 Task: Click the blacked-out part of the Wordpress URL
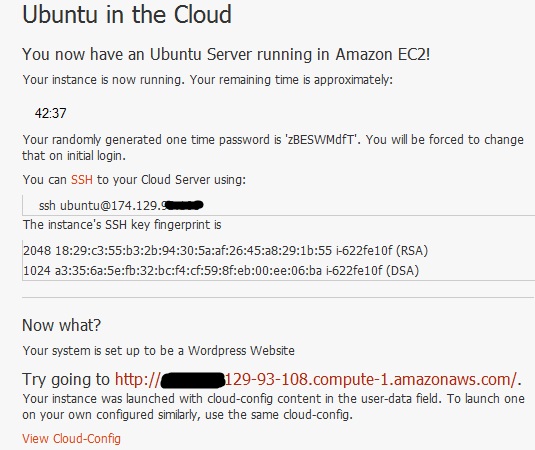click(x=192, y=381)
